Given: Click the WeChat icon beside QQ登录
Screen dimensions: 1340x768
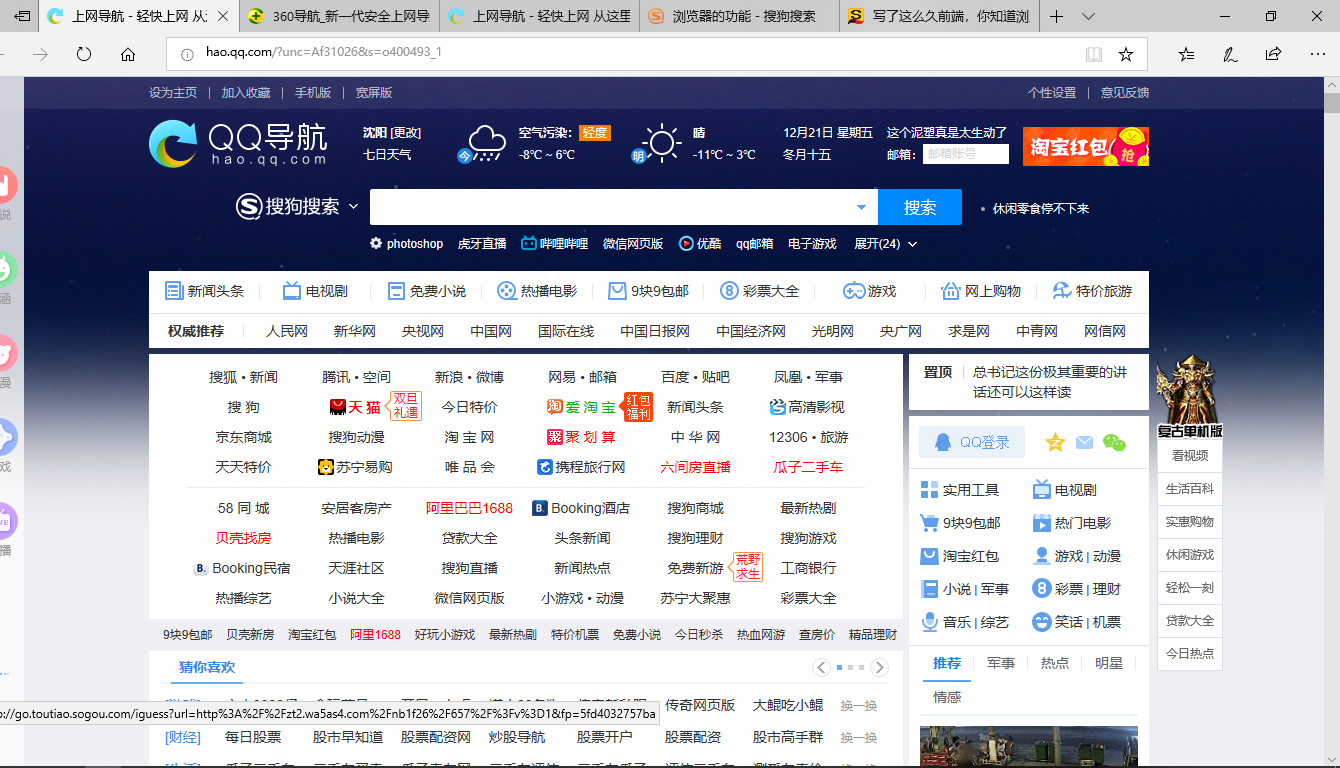Looking at the screenshot, I should coord(1114,442).
